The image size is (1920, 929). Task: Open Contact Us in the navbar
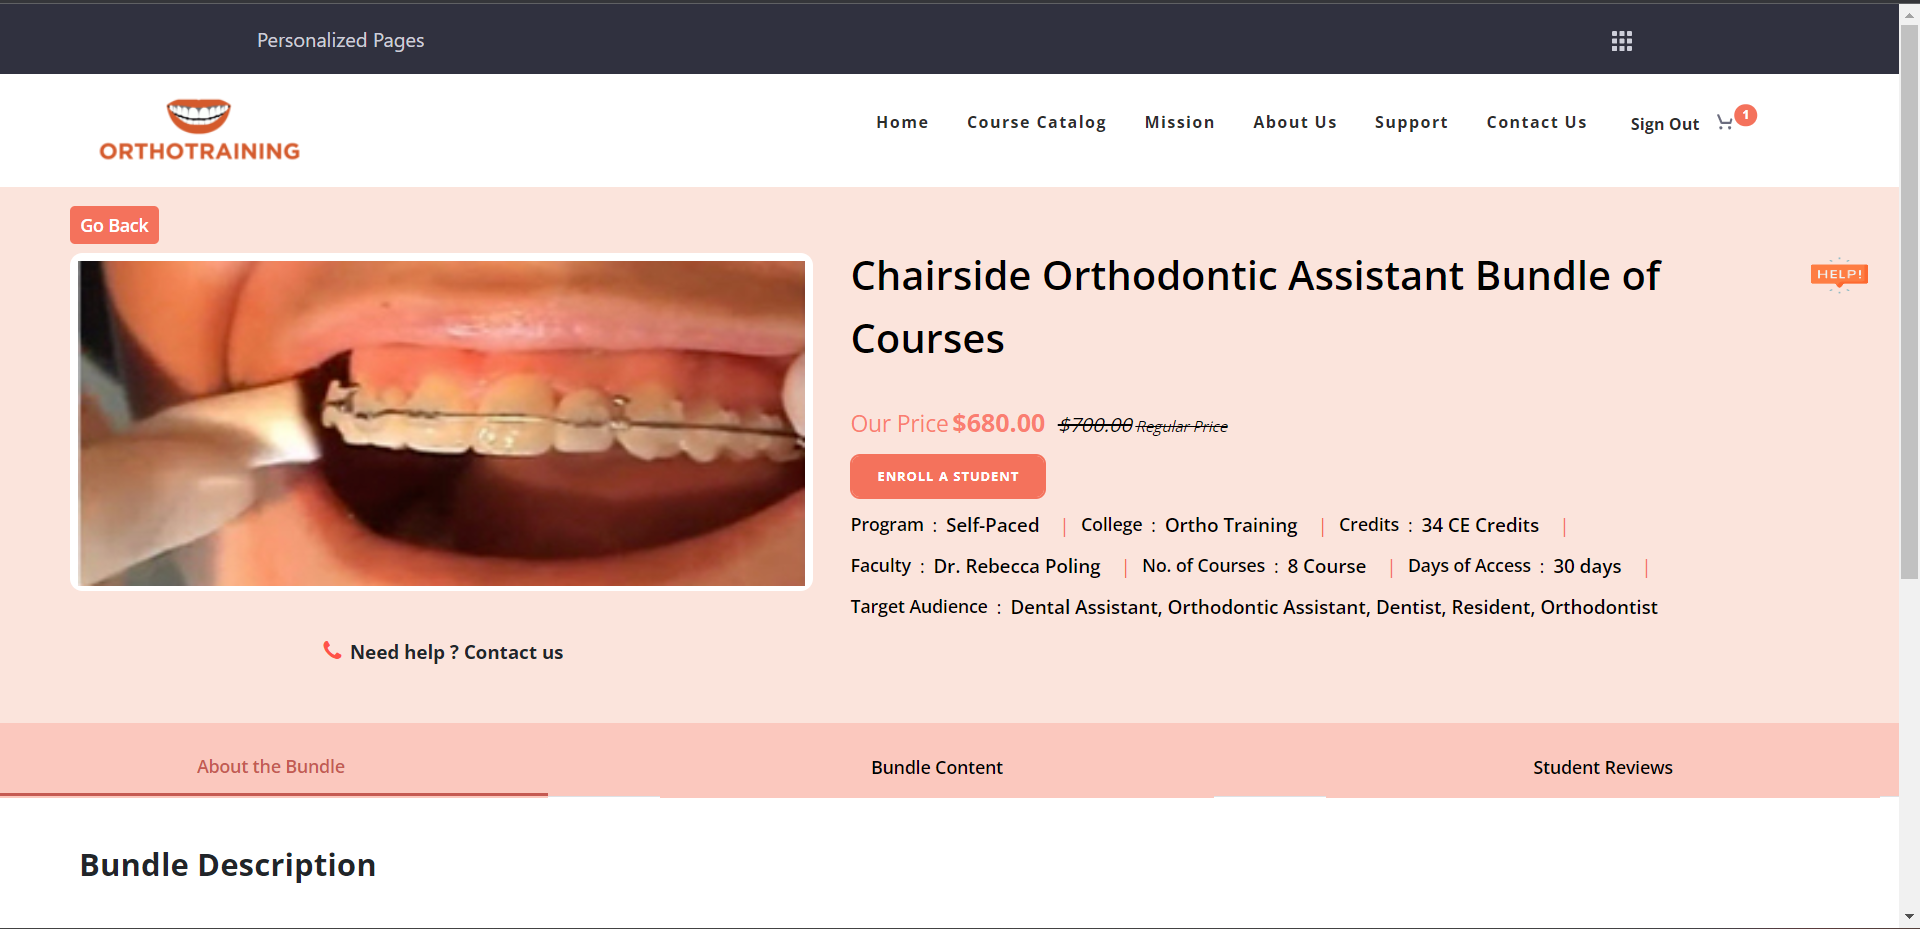[1536, 122]
